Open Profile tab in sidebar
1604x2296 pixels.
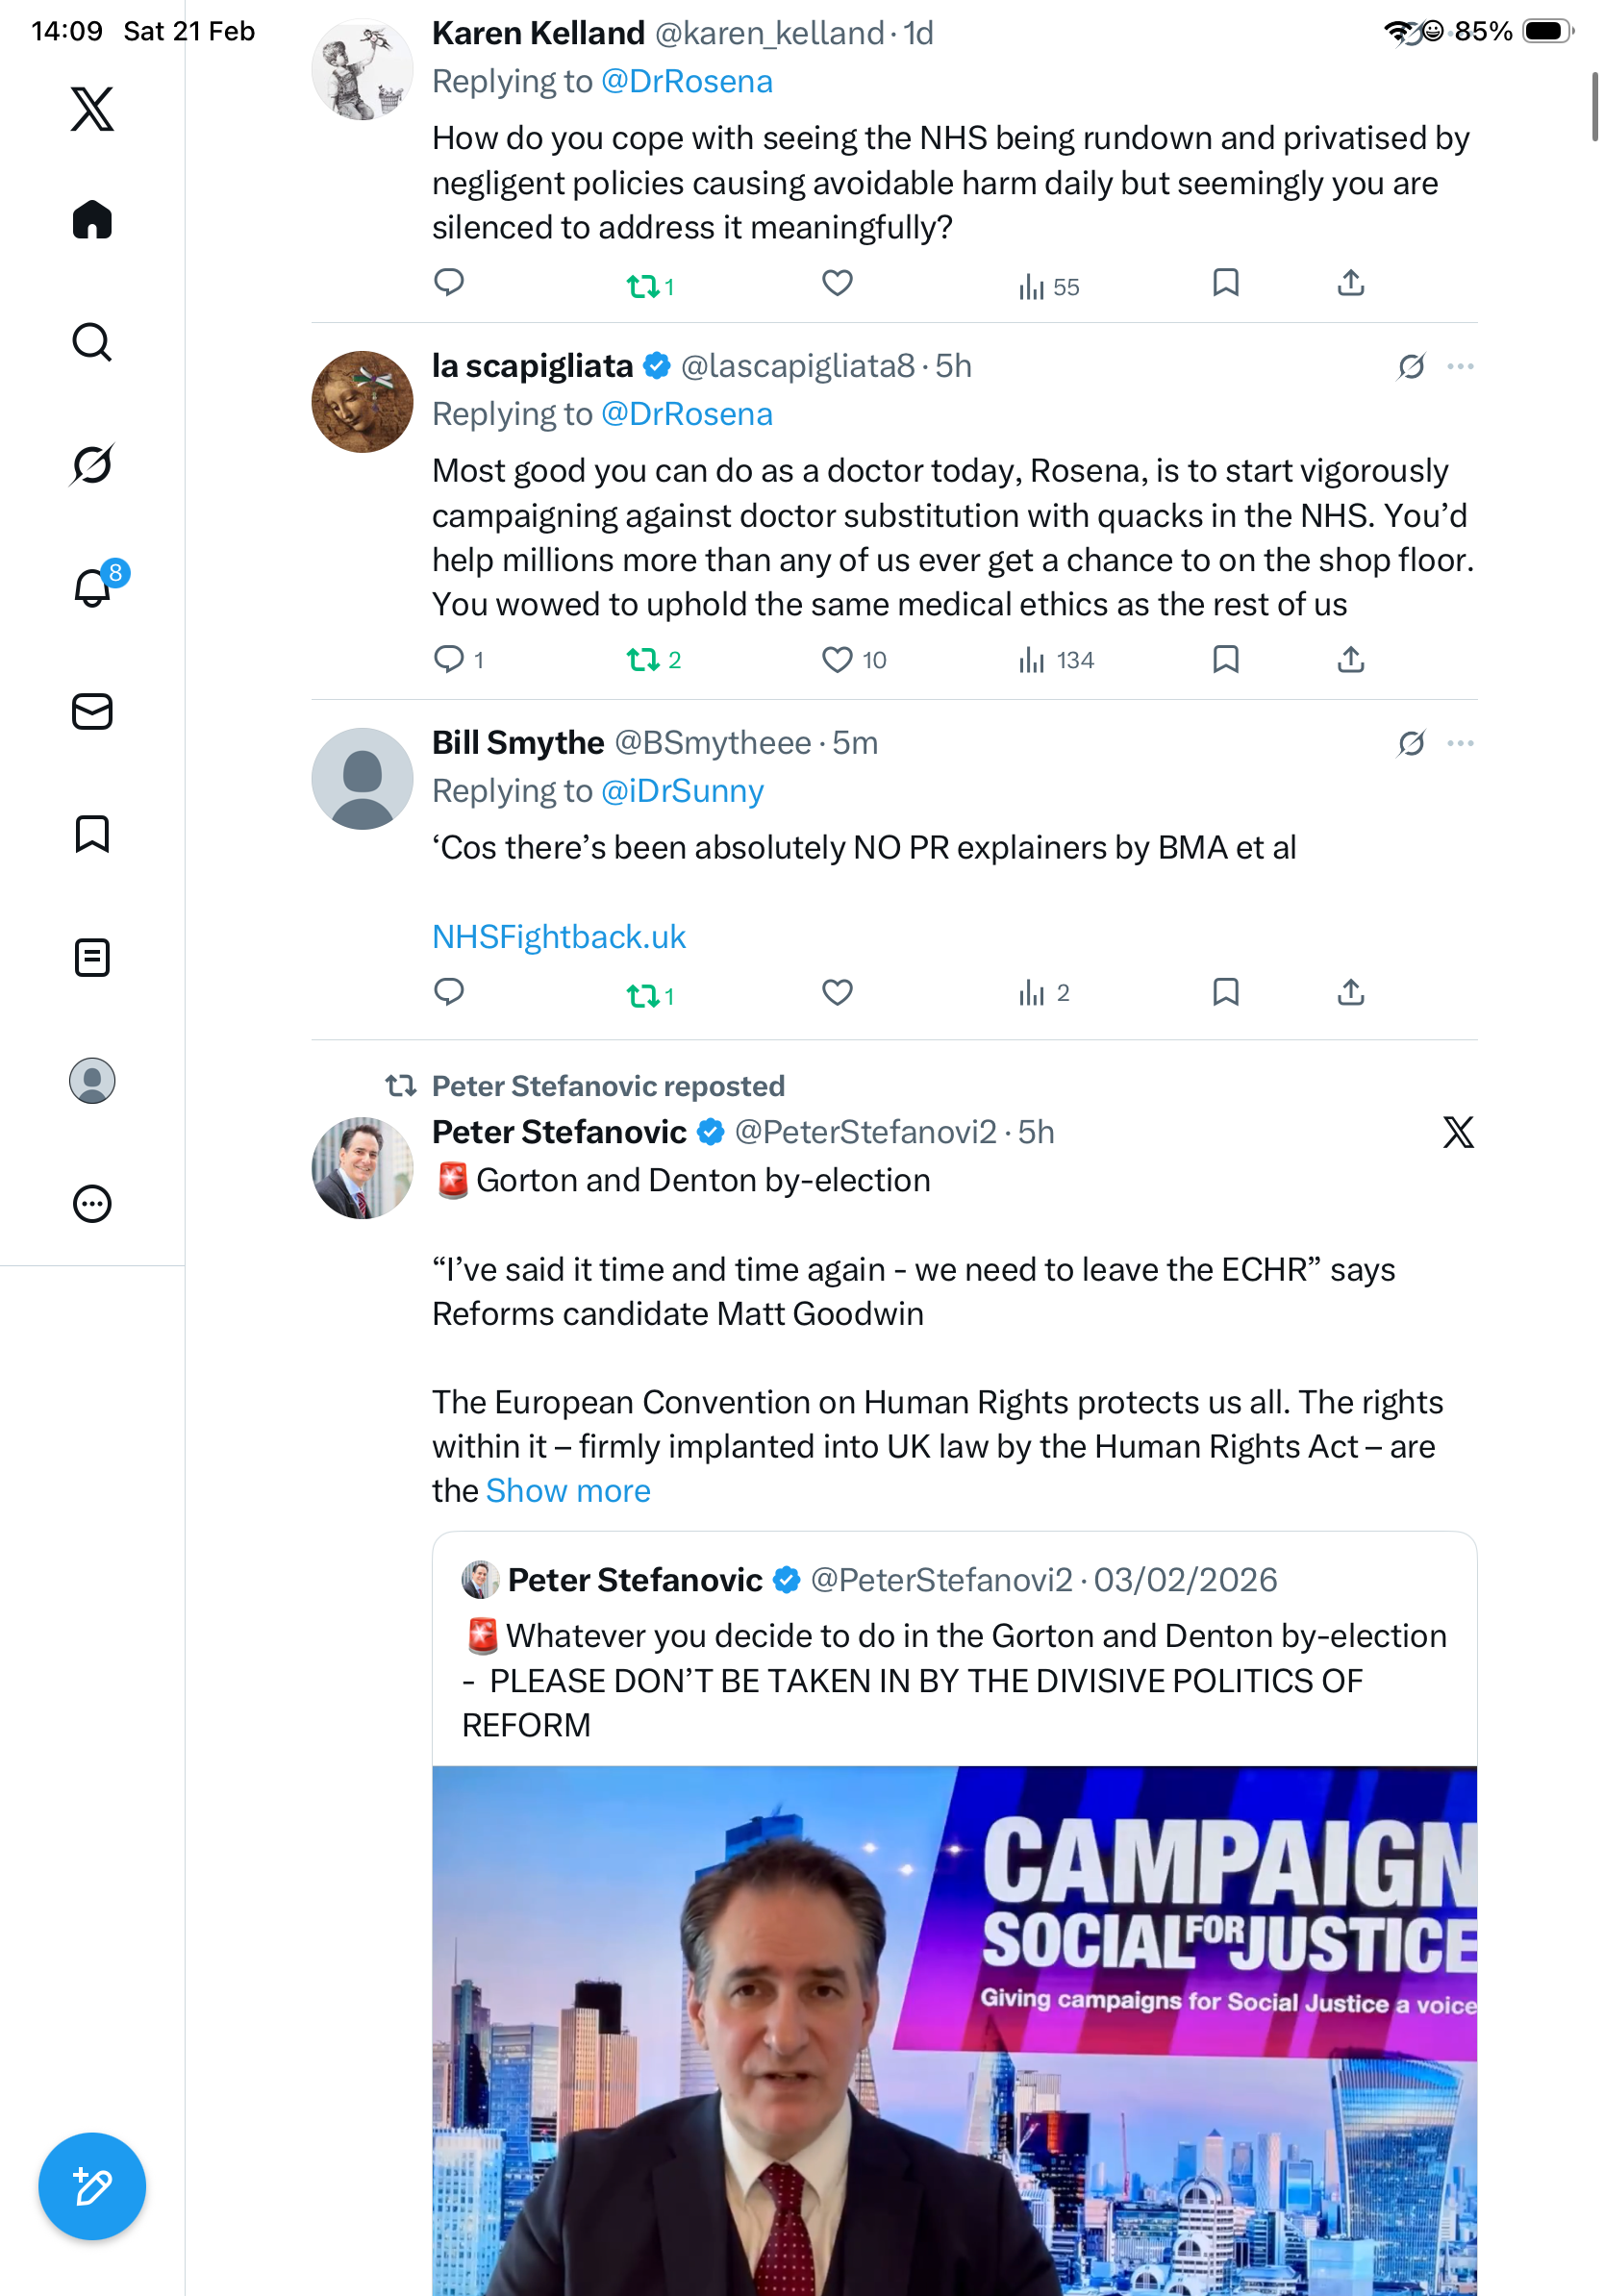click(x=92, y=1081)
